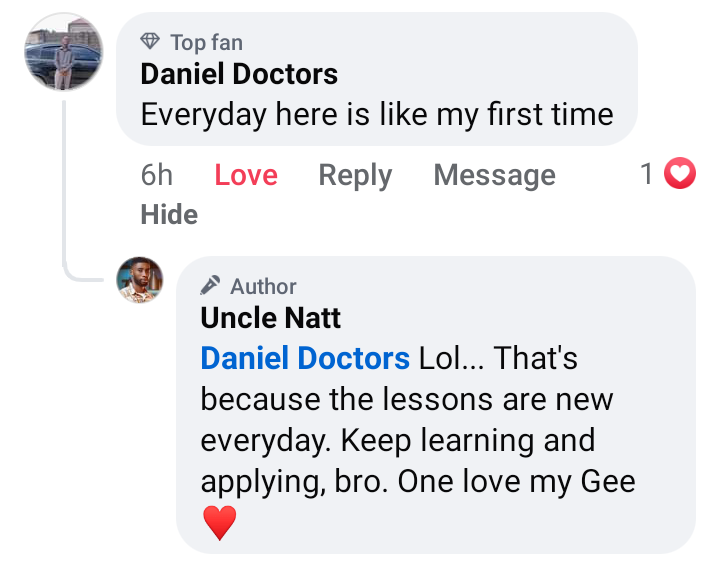Click the Top fan label text
Screen dimensions: 720x565
[x=206, y=42]
